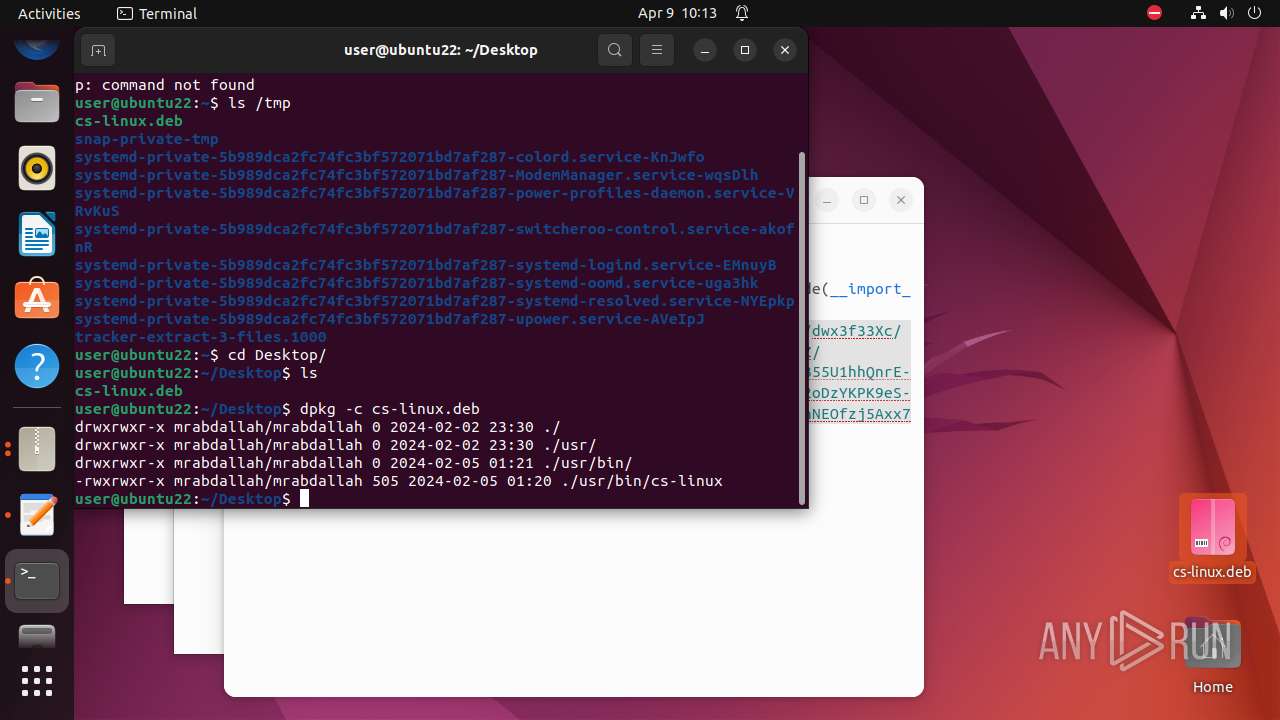Image resolution: width=1280 pixels, height=720 pixels.
Task: Click 'ls /tmp' command text
Action: (259, 103)
